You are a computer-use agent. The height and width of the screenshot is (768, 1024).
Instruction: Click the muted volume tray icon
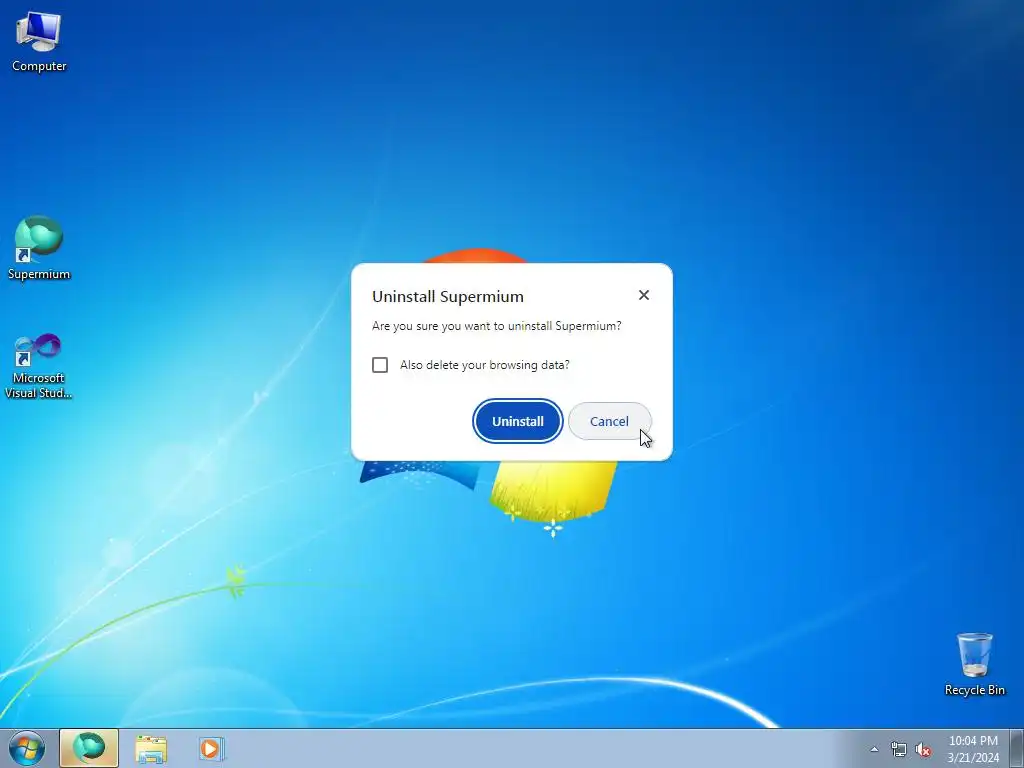[x=923, y=750]
